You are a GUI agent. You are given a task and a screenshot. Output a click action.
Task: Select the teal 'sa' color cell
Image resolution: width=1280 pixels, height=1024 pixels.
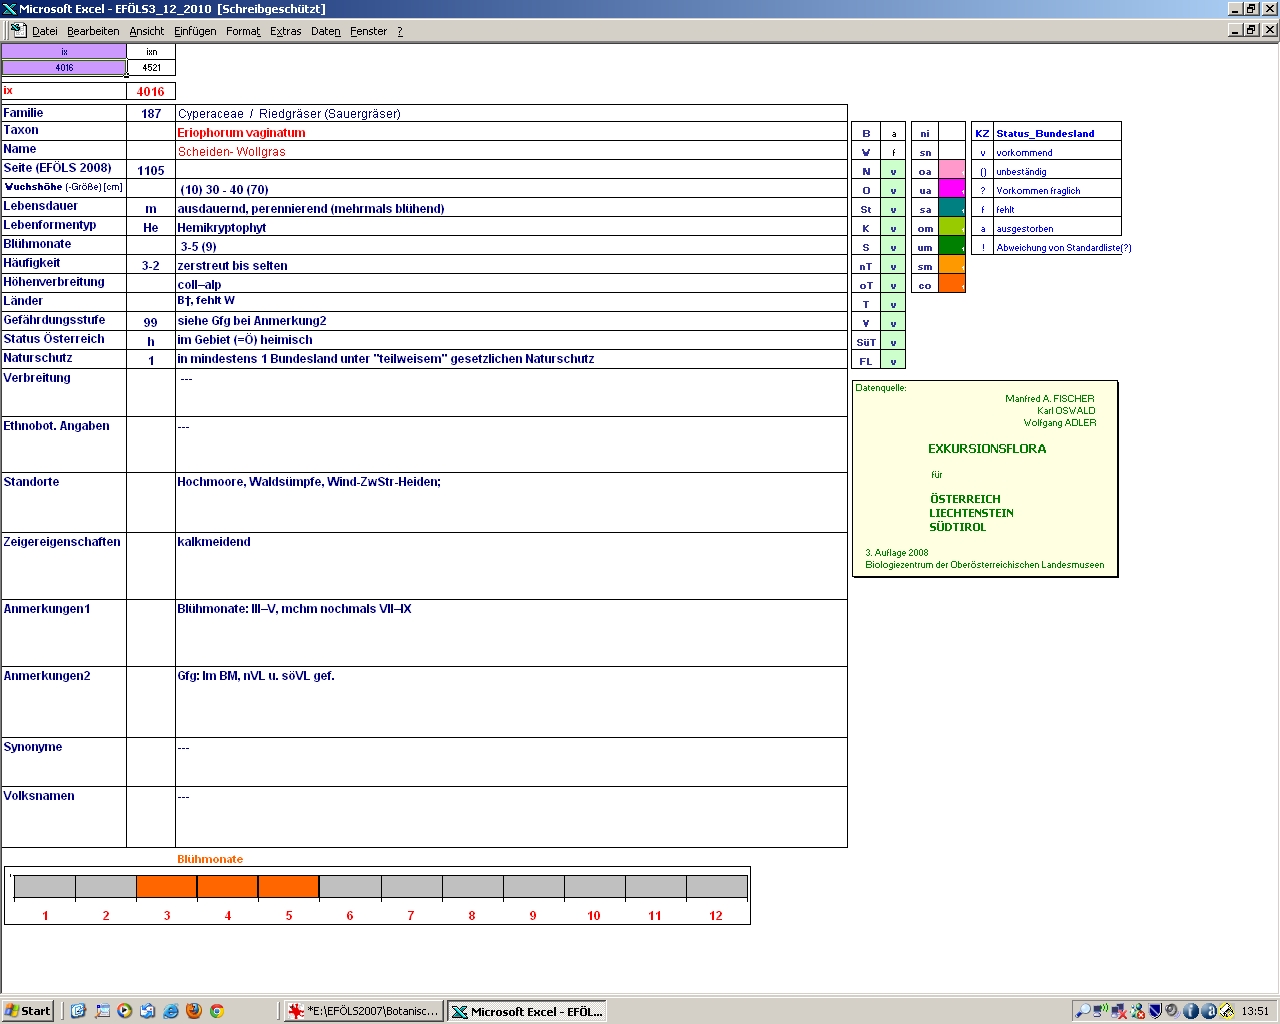click(952, 209)
